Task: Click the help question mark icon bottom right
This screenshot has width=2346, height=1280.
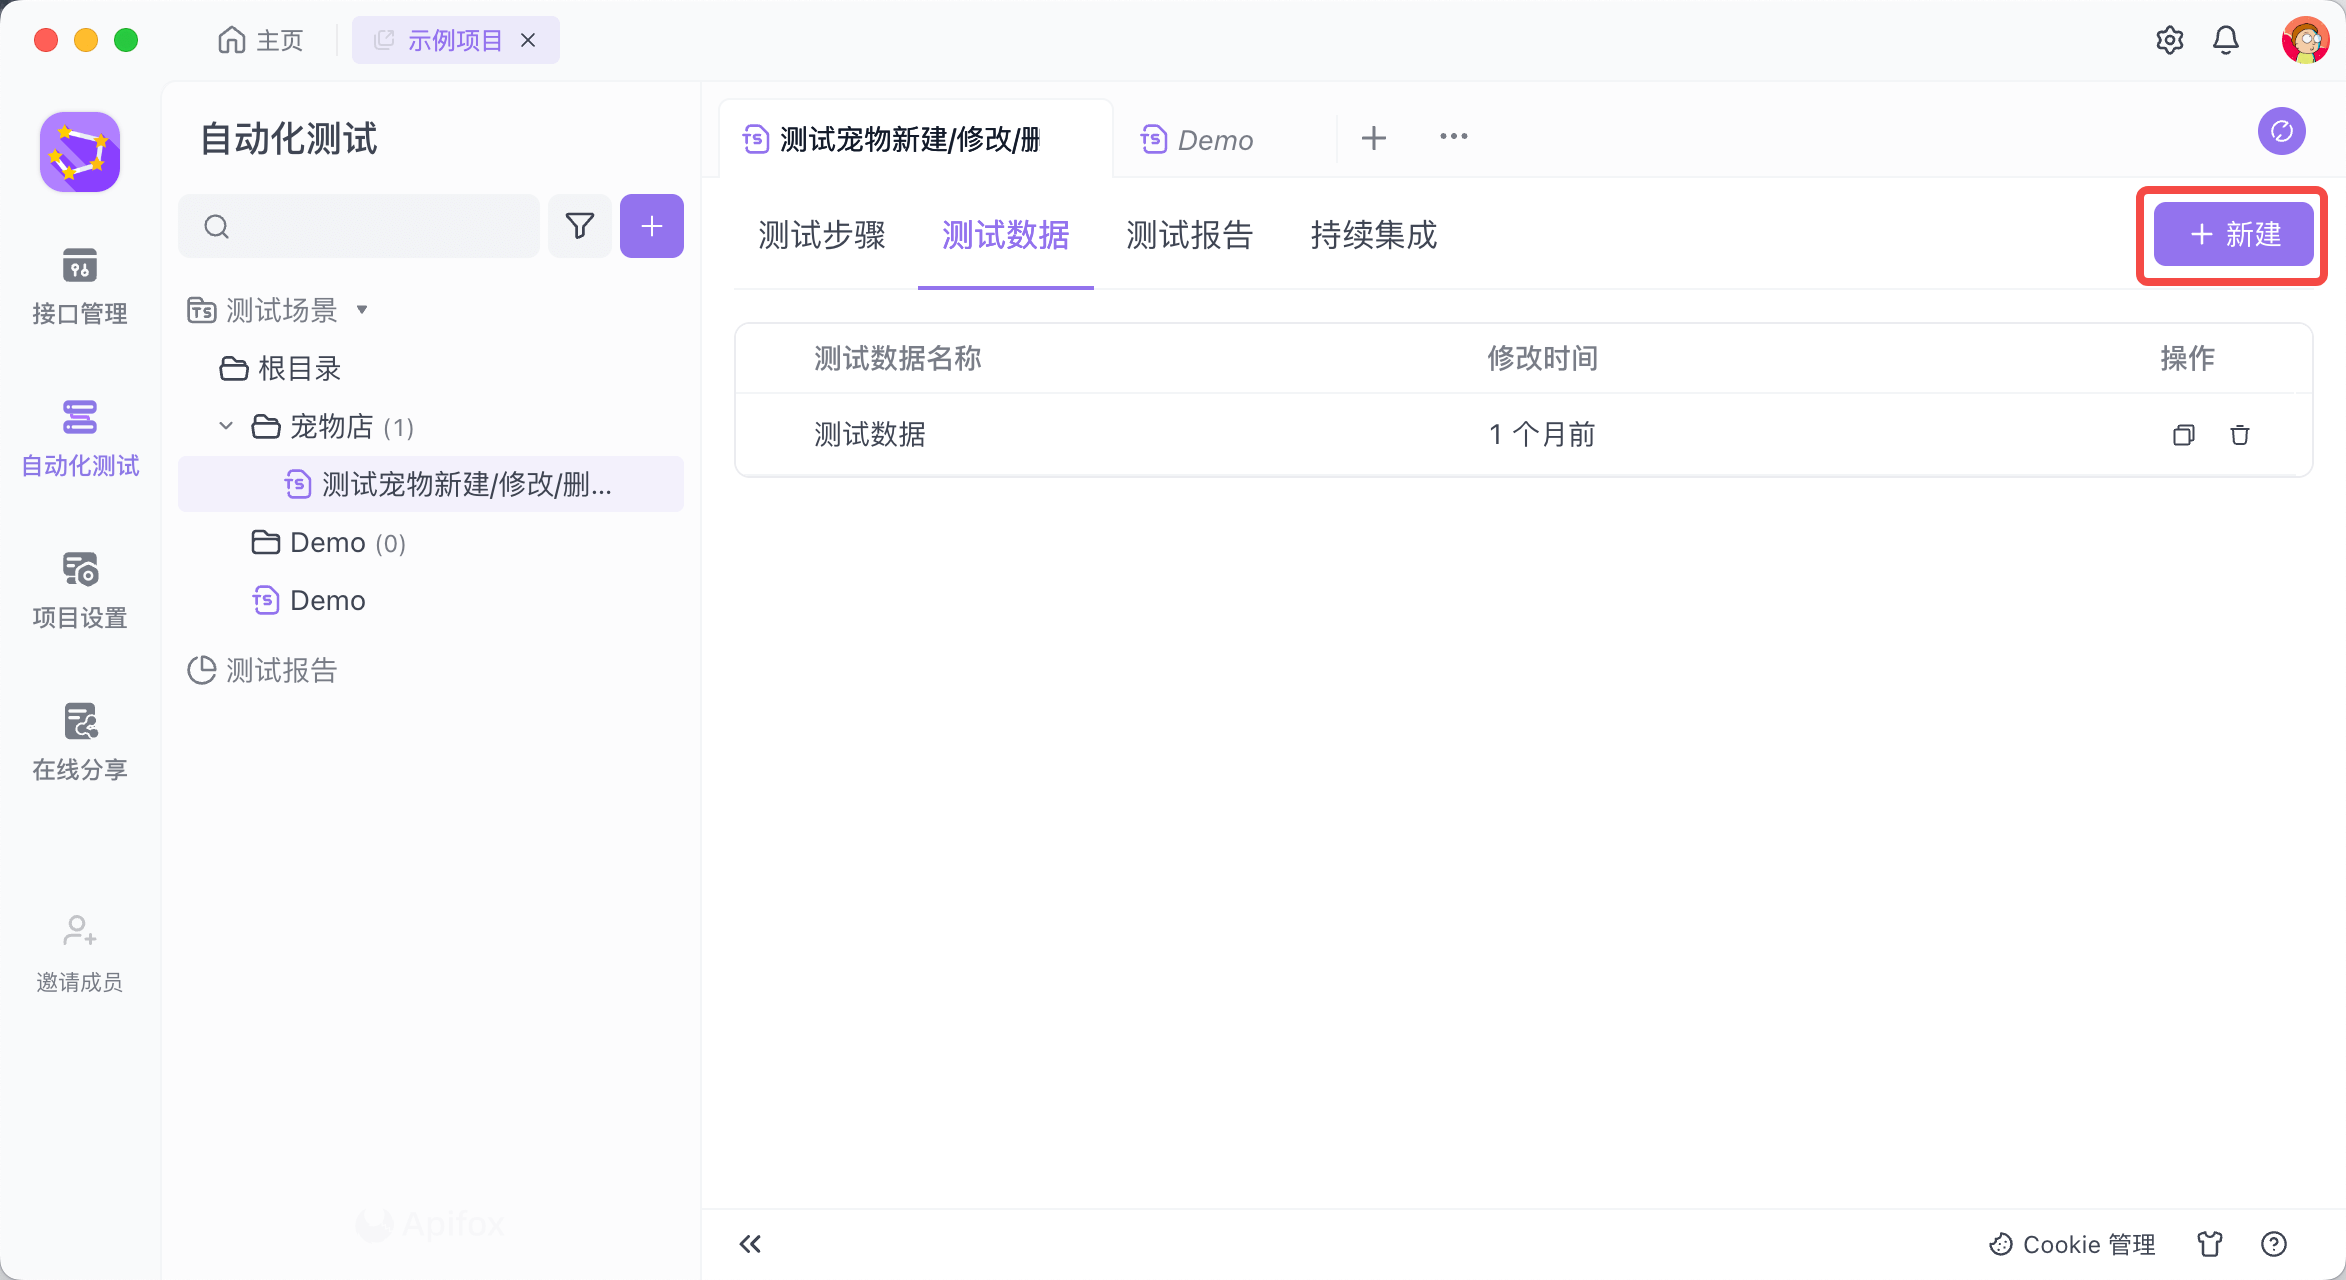Action: click(2273, 1244)
